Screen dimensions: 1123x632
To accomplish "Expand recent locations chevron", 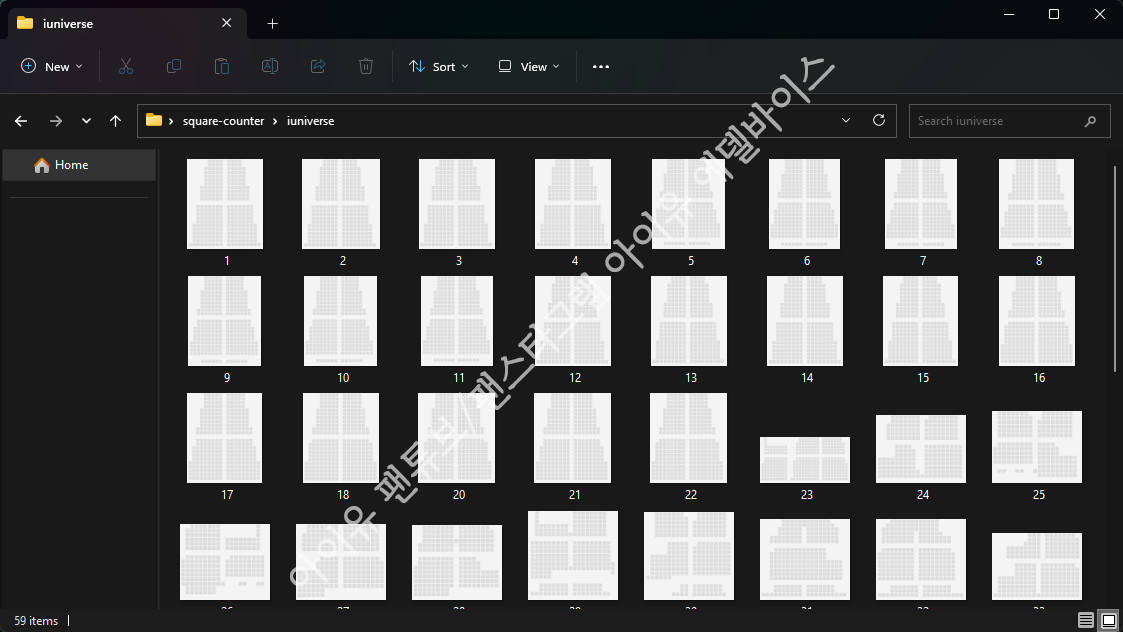I will click(x=86, y=121).
